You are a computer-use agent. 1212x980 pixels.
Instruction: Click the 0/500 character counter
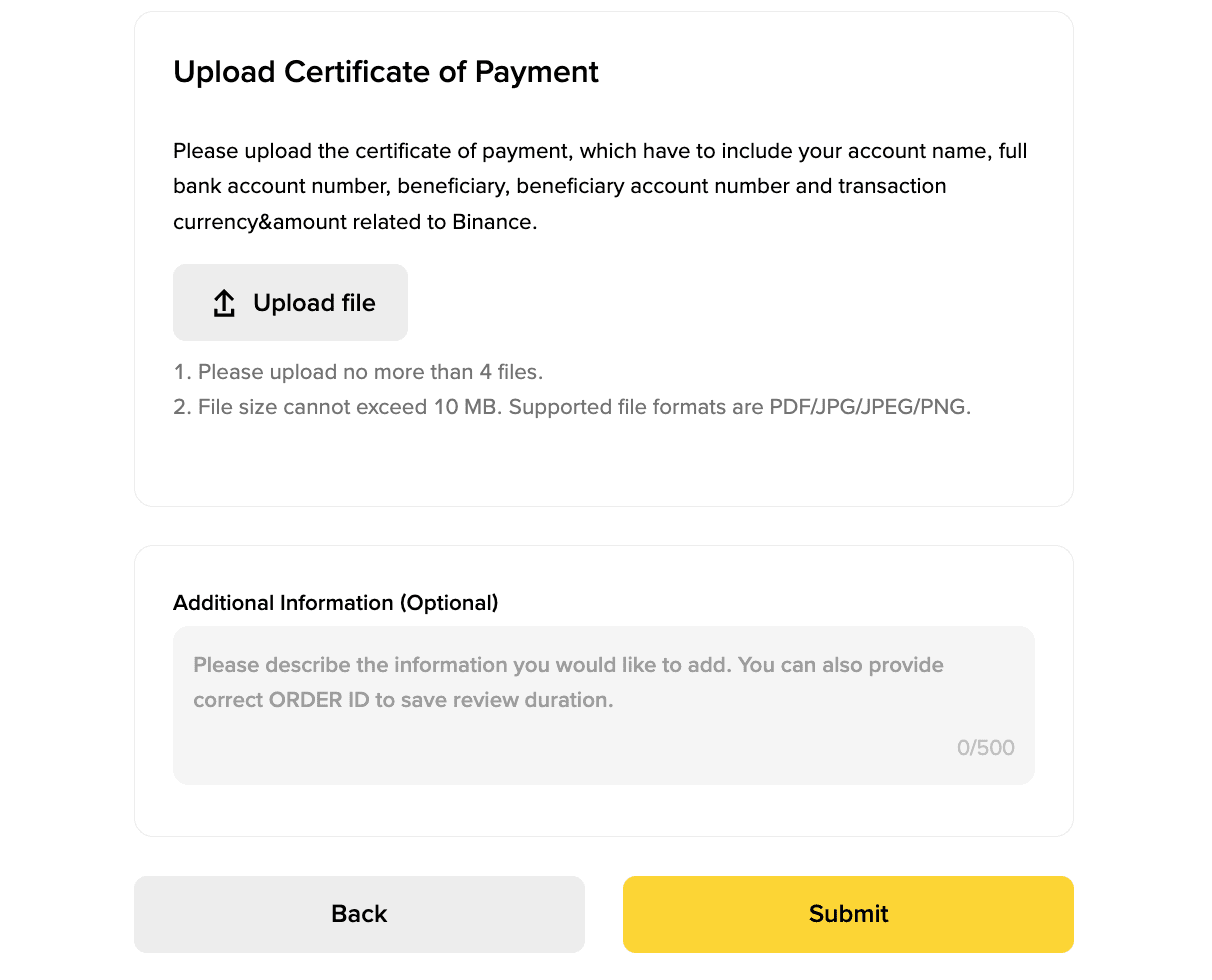click(x=985, y=748)
